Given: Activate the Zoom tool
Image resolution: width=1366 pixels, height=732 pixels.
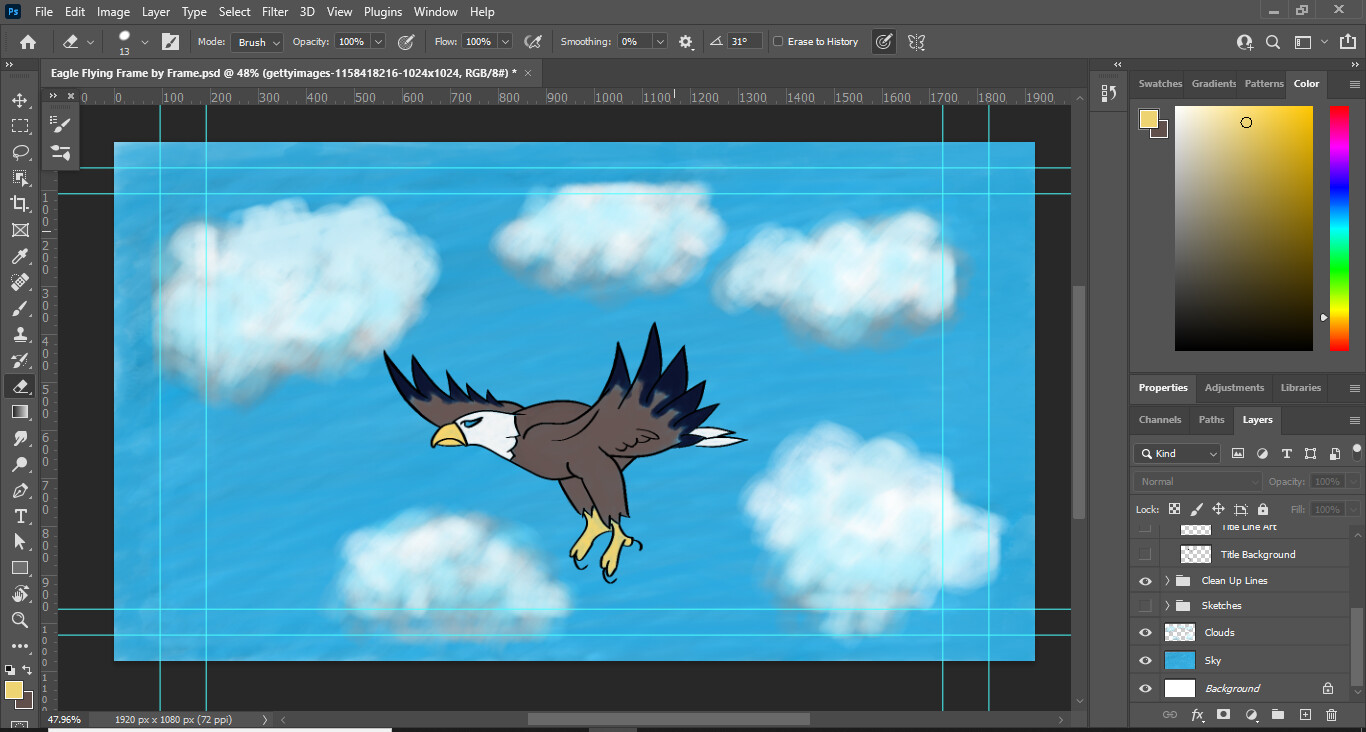Looking at the screenshot, I should 20,620.
